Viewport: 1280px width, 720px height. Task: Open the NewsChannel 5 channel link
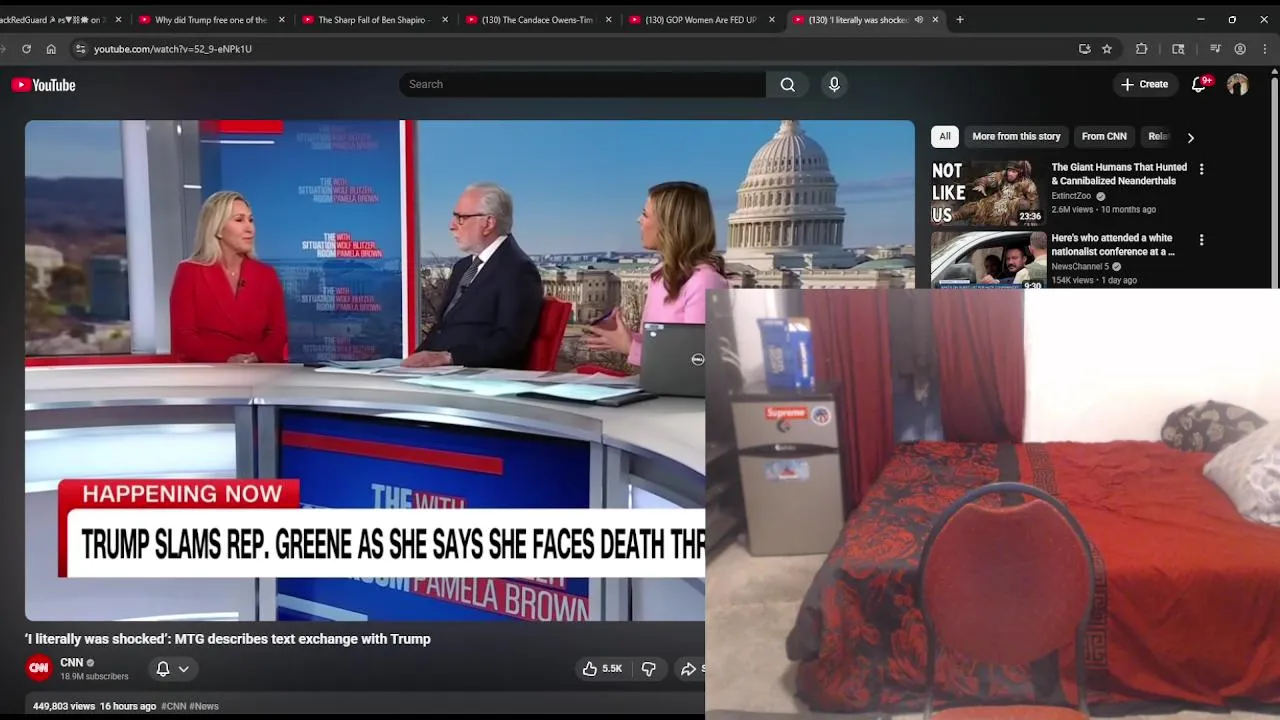pos(1080,267)
